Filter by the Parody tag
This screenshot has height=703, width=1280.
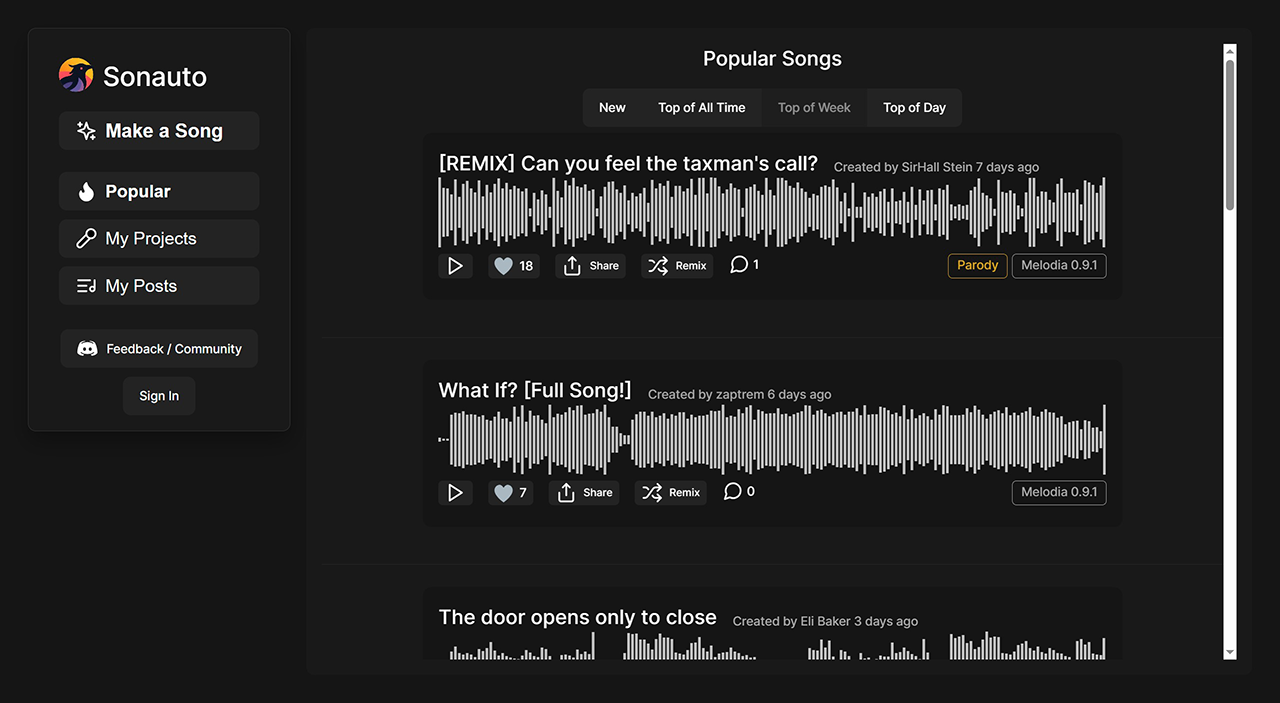pos(977,265)
